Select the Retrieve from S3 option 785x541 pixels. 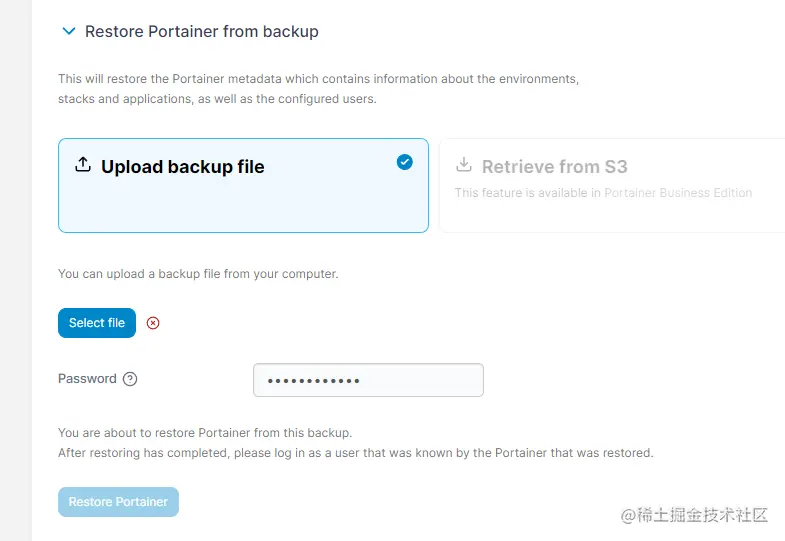point(554,167)
